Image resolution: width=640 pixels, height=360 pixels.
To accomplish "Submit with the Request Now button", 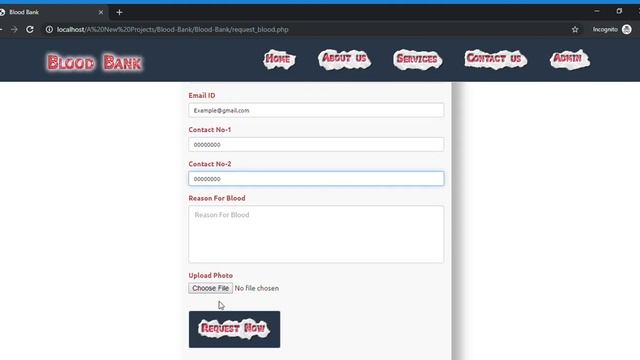I will 234,329.
